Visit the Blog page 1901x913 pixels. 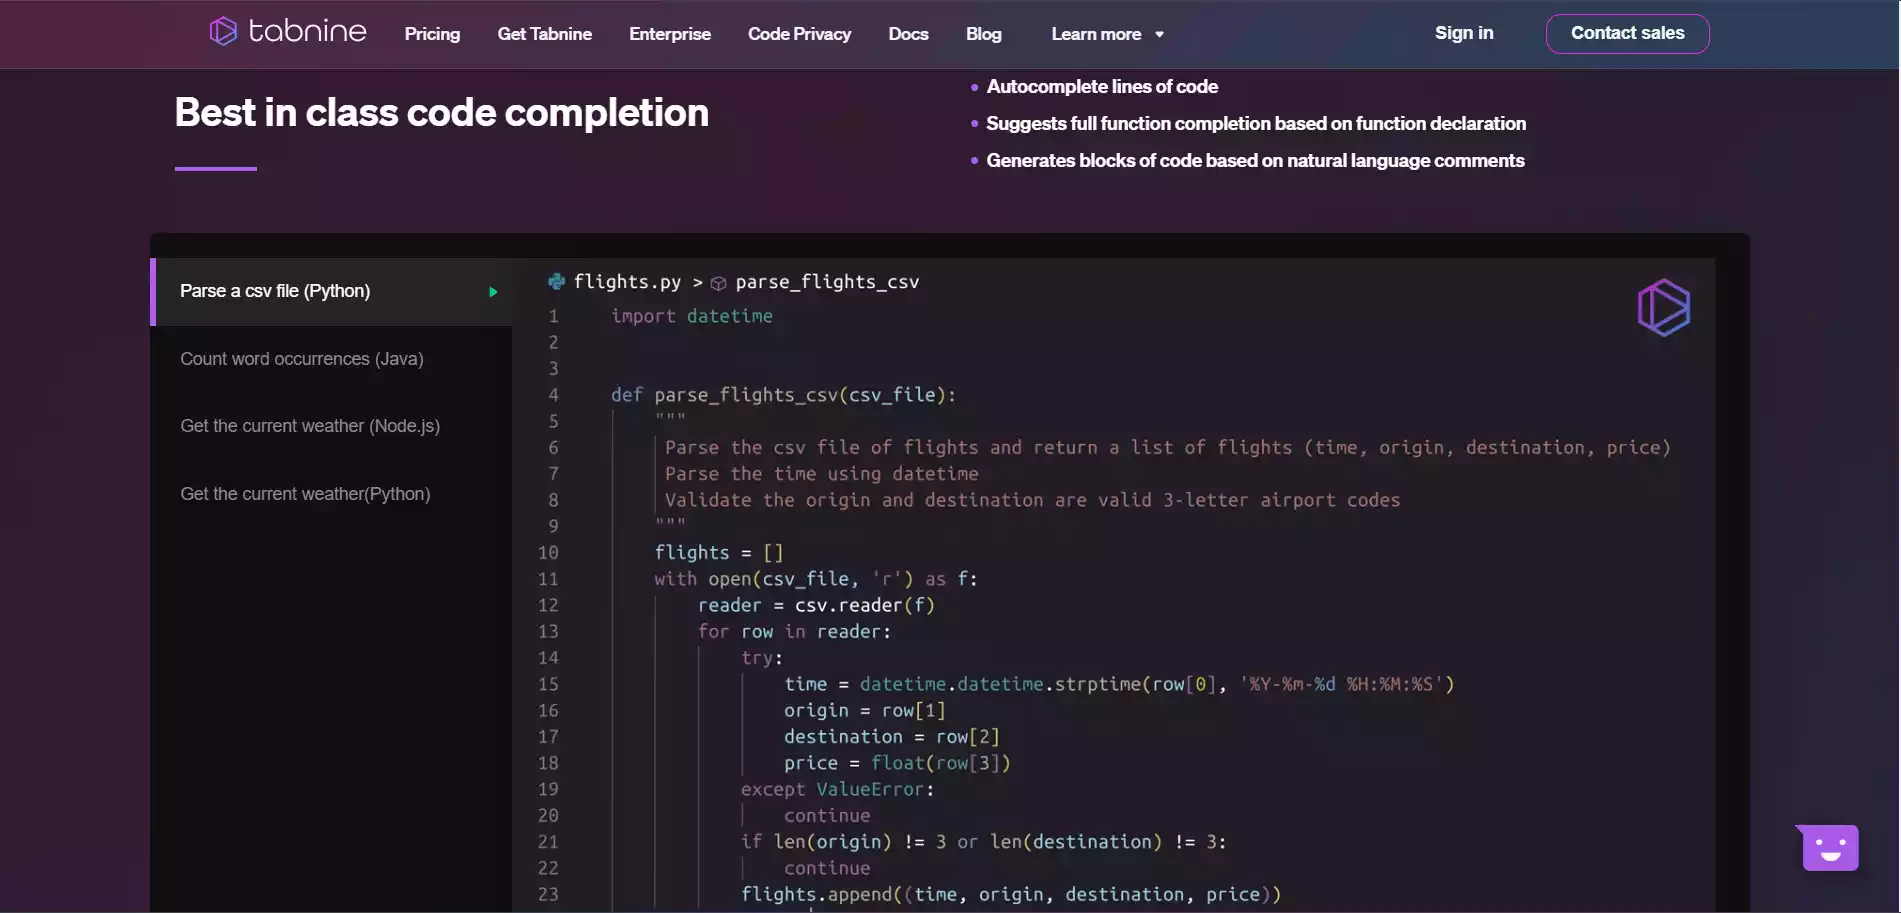click(984, 34)
